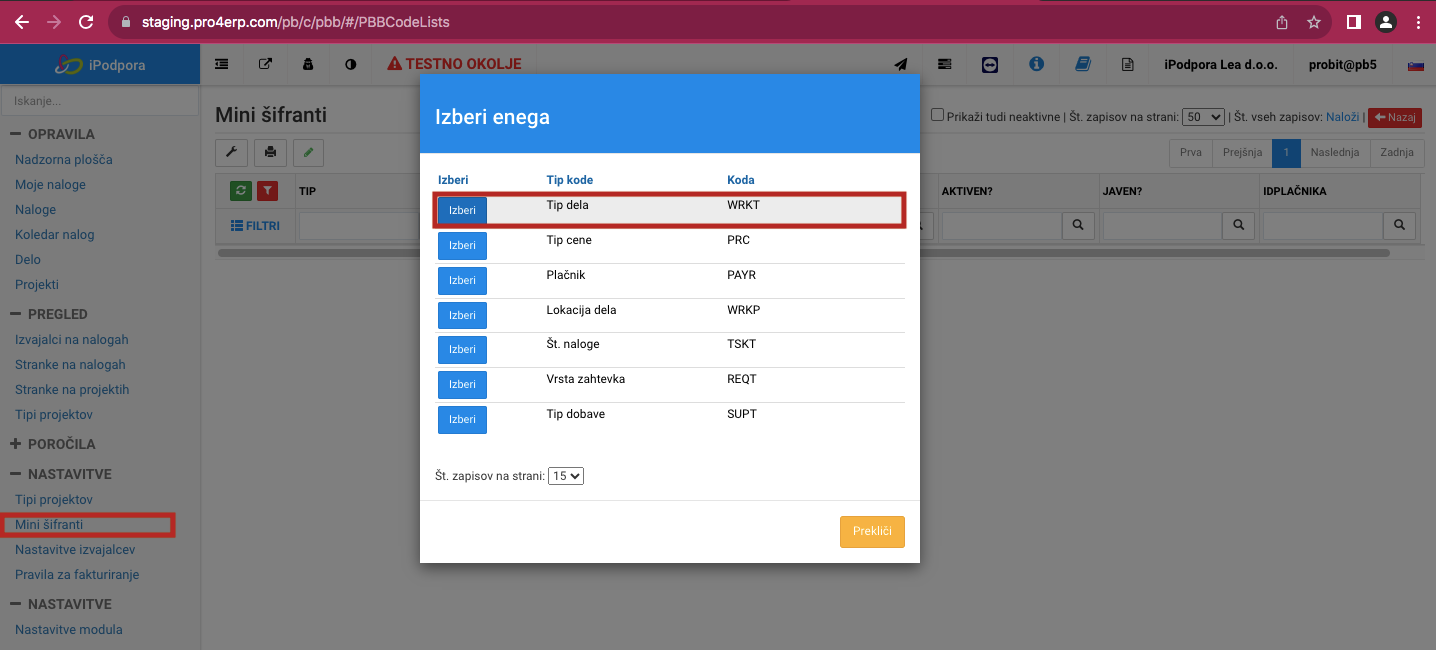
Task: Click the Prekliči cancel button
Action: [872, 531]
